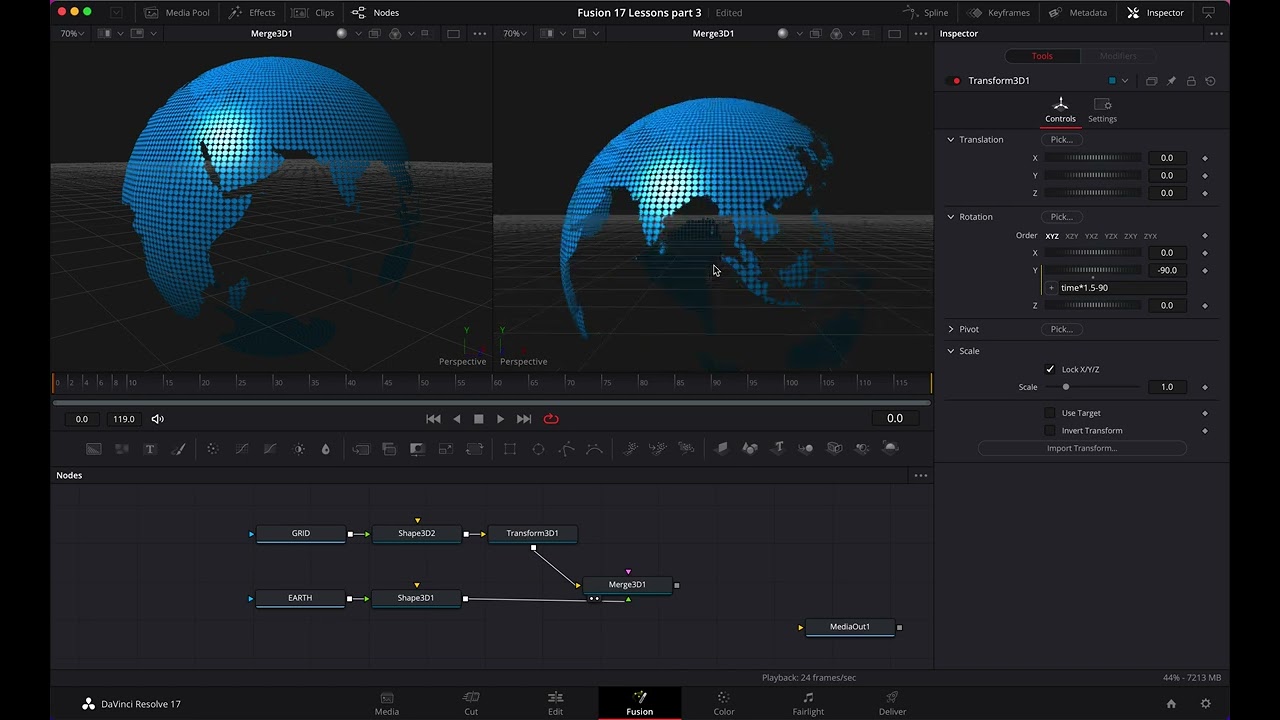Go to the Color page

(724, 703)
